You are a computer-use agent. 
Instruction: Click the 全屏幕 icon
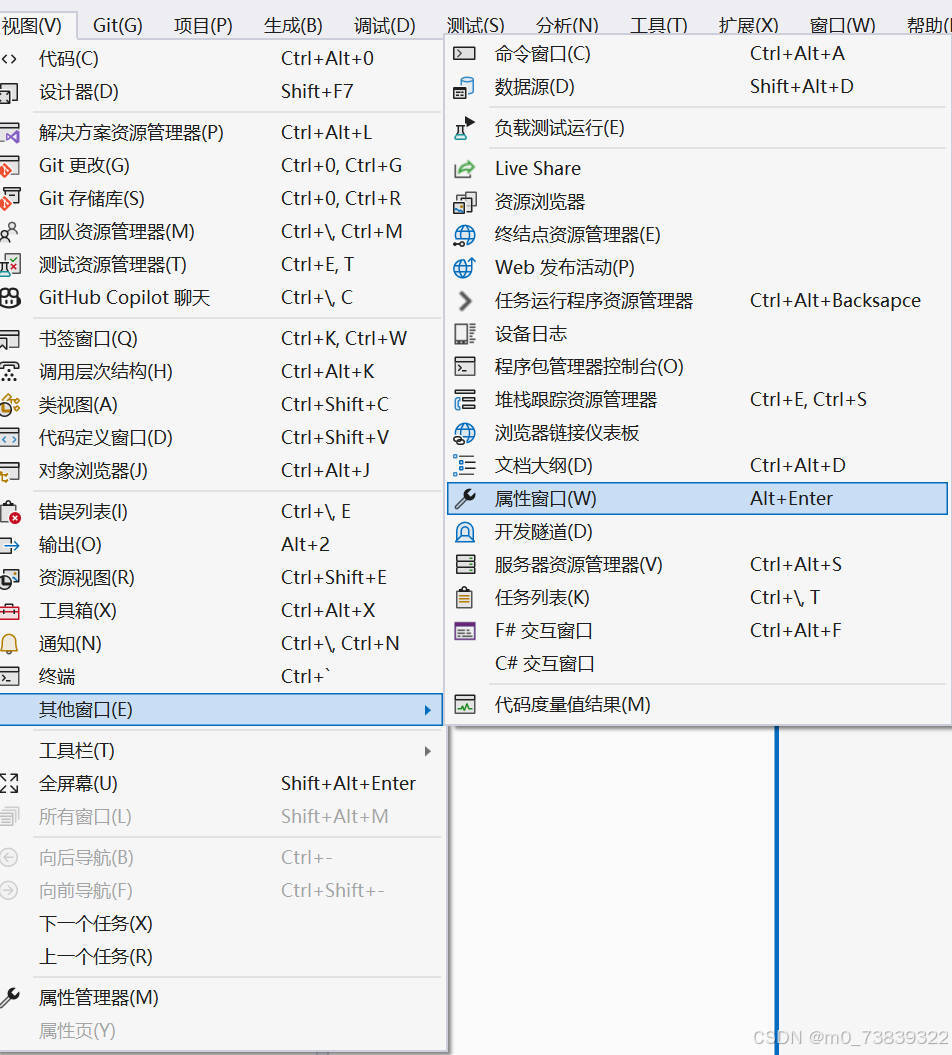coord(9,783)
